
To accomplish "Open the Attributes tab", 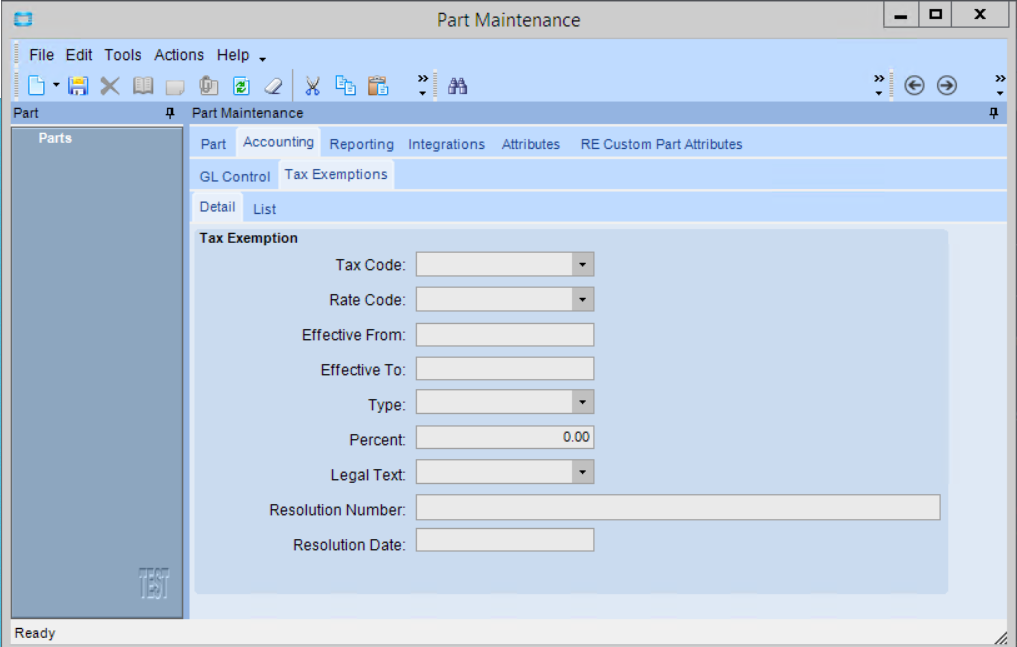I will point(531,144).
